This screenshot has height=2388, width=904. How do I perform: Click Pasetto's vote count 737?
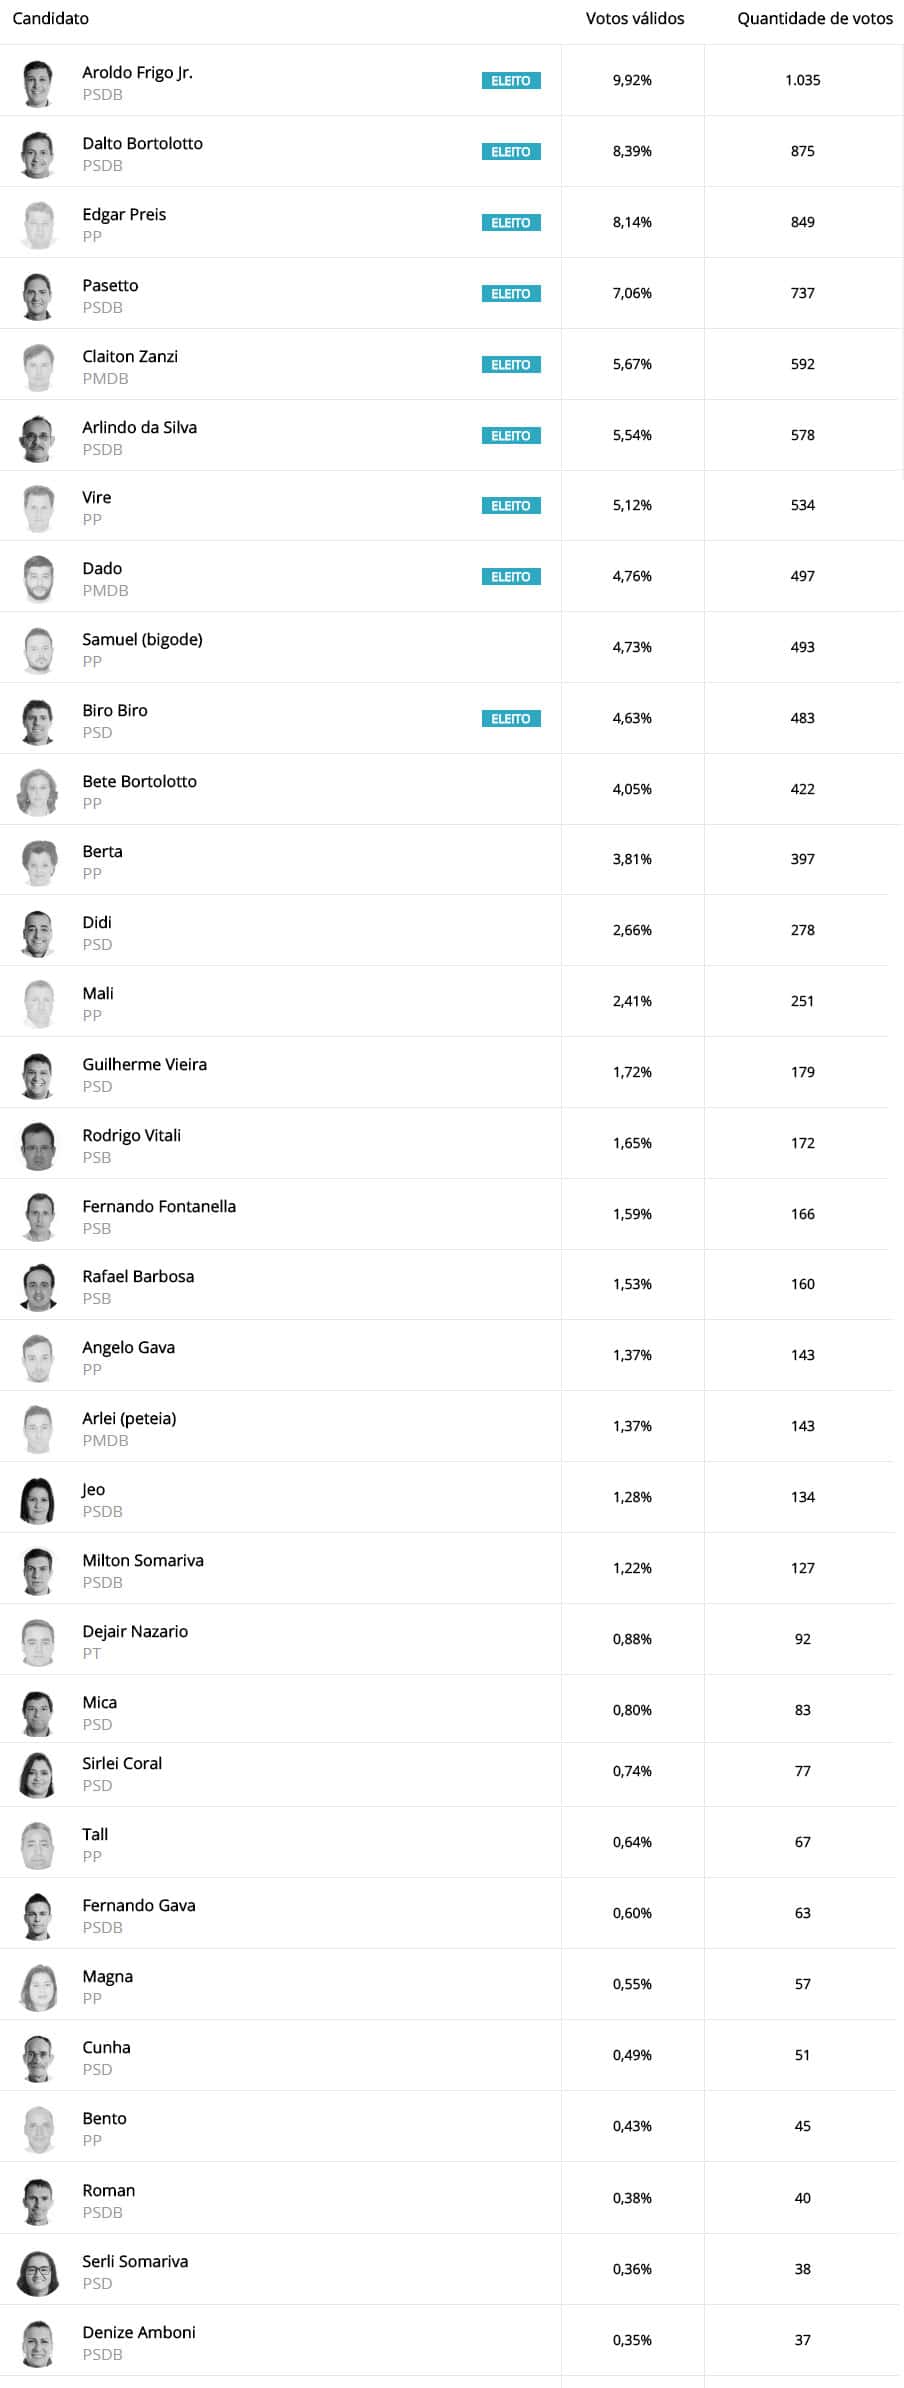pyautogui.click(x=803, y=293)
